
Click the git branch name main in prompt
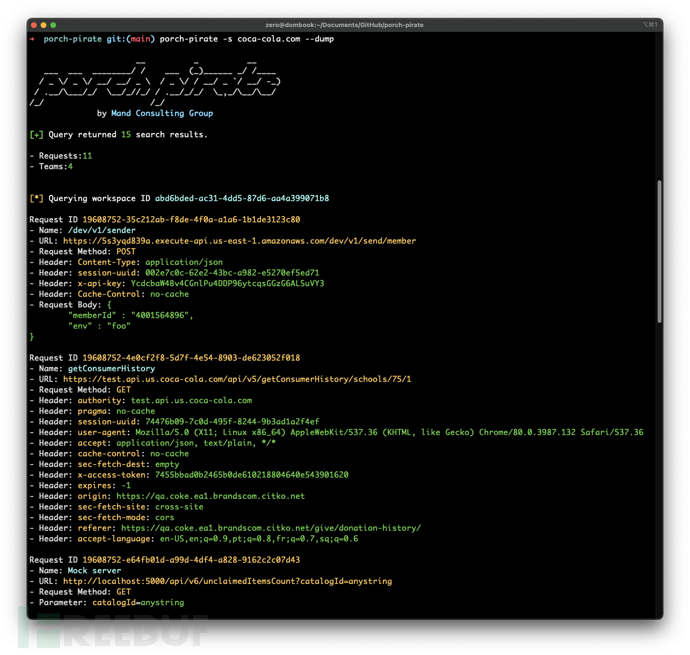pos(141,39)
